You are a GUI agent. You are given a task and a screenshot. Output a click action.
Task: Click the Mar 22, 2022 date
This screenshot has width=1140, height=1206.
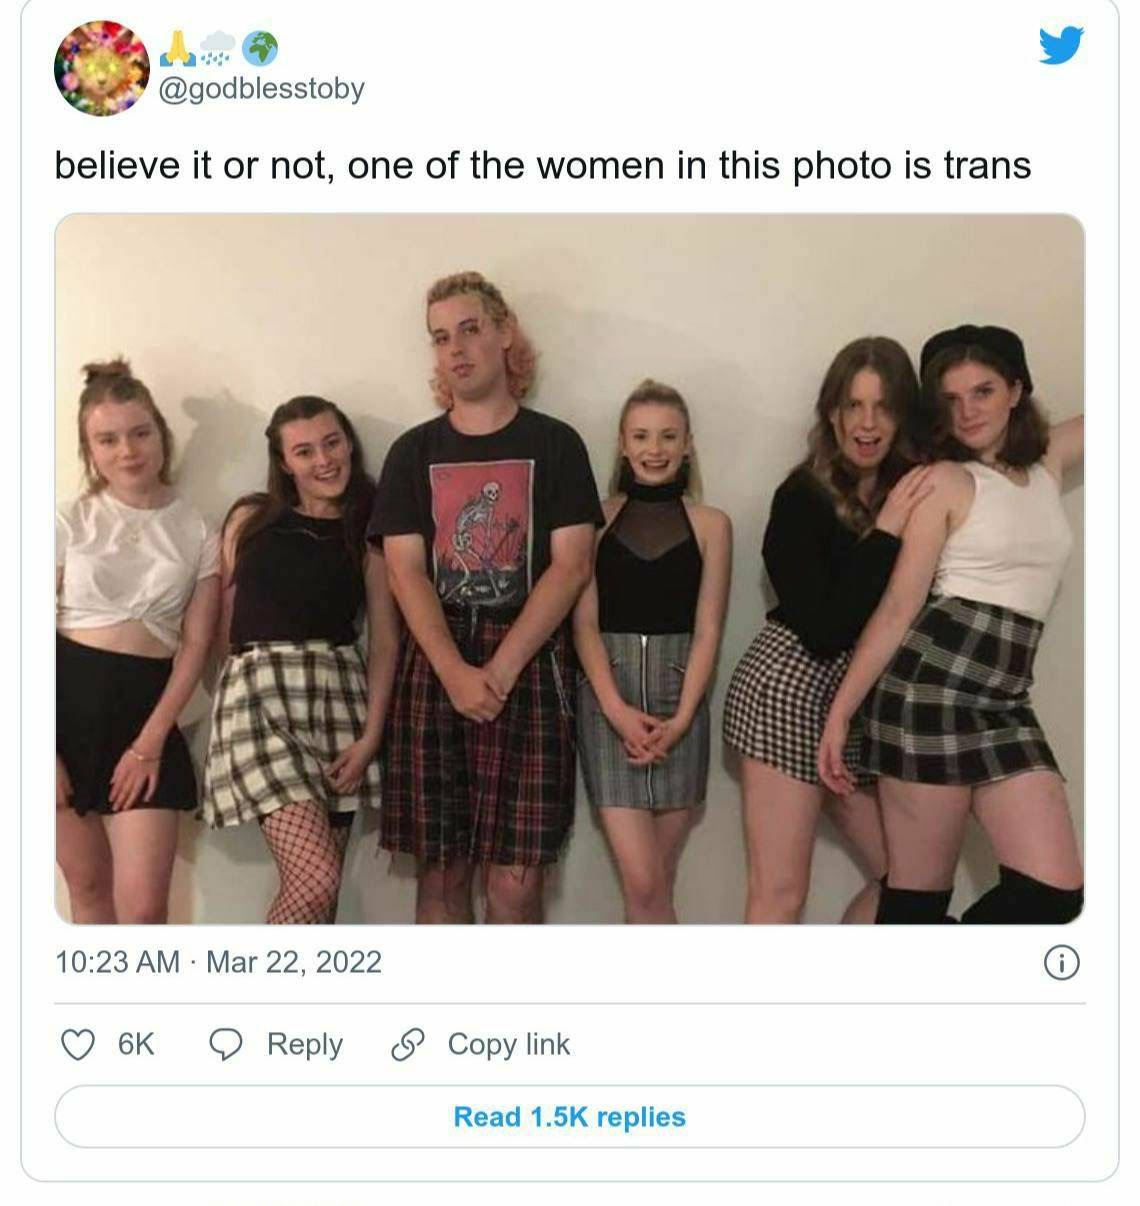[x=294, y=962]
